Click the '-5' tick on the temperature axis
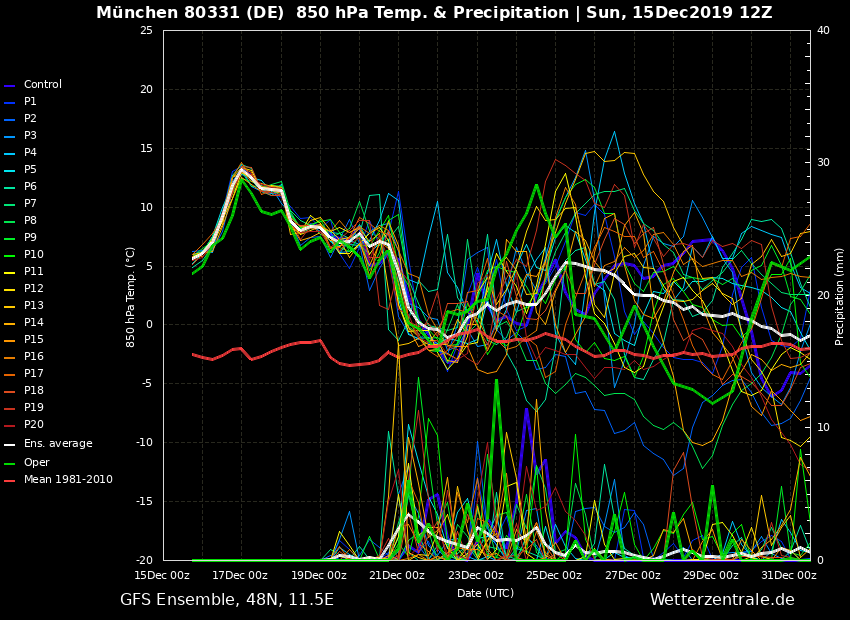The width and height of the screenshot is (850, 620). [x=148, y=384]
